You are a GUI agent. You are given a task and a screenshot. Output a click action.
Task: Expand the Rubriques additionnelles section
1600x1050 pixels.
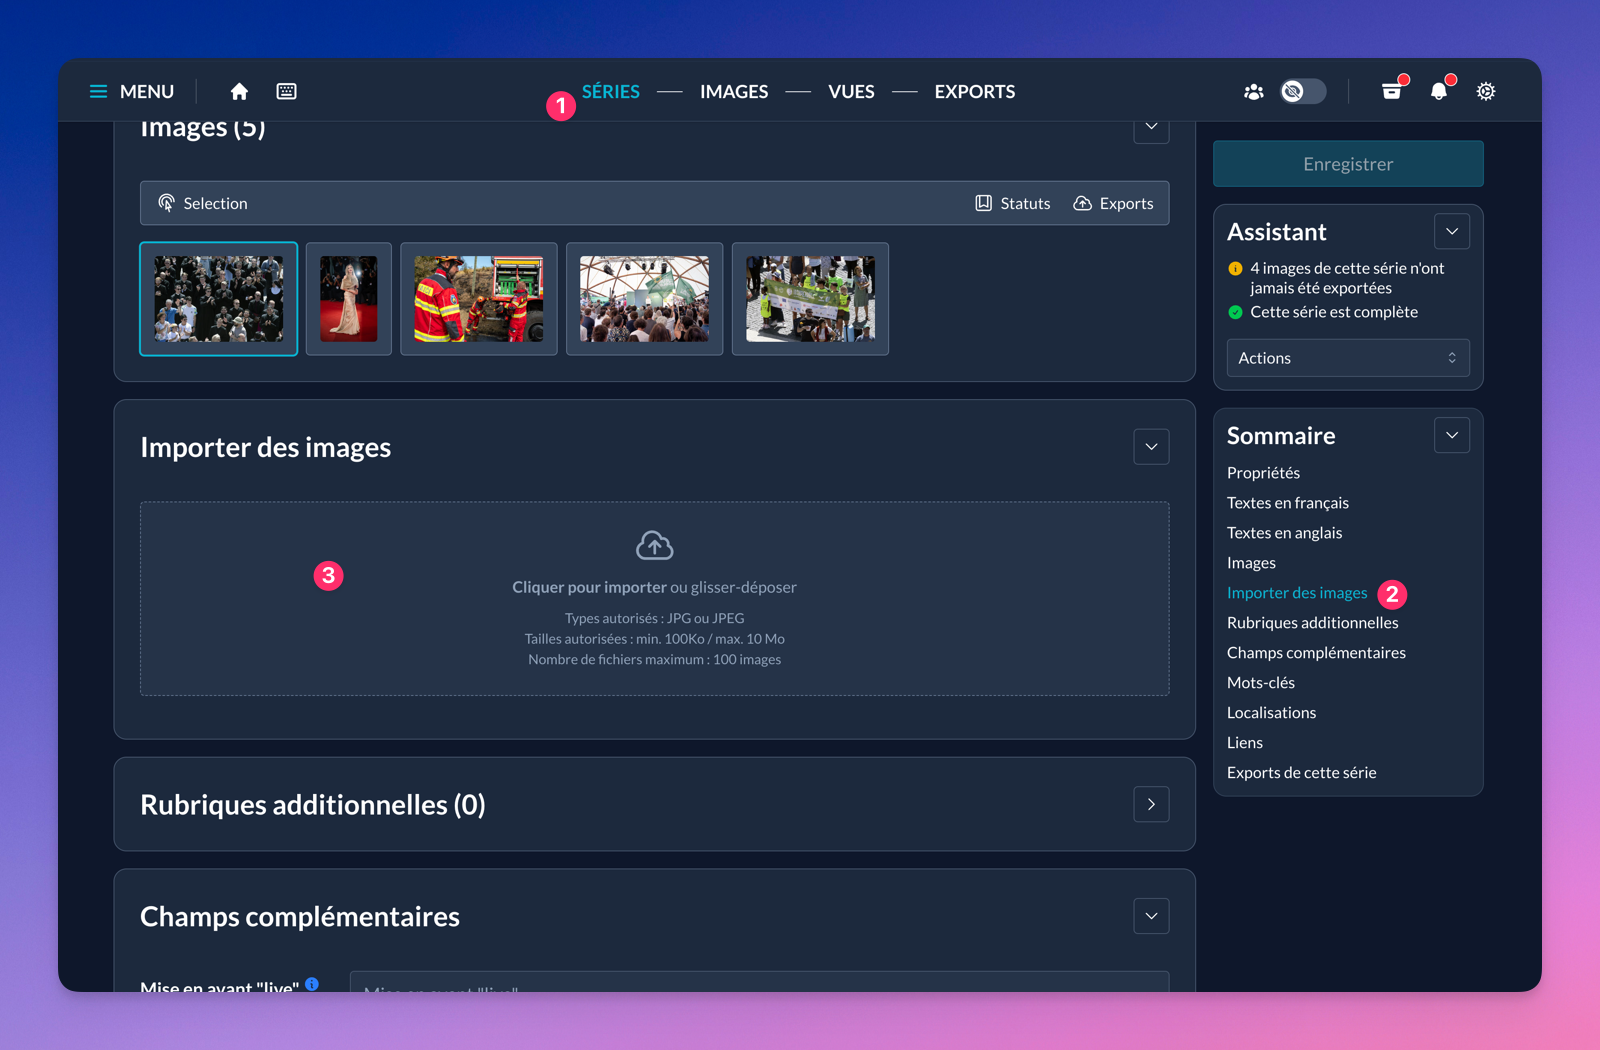[1151, 804]
